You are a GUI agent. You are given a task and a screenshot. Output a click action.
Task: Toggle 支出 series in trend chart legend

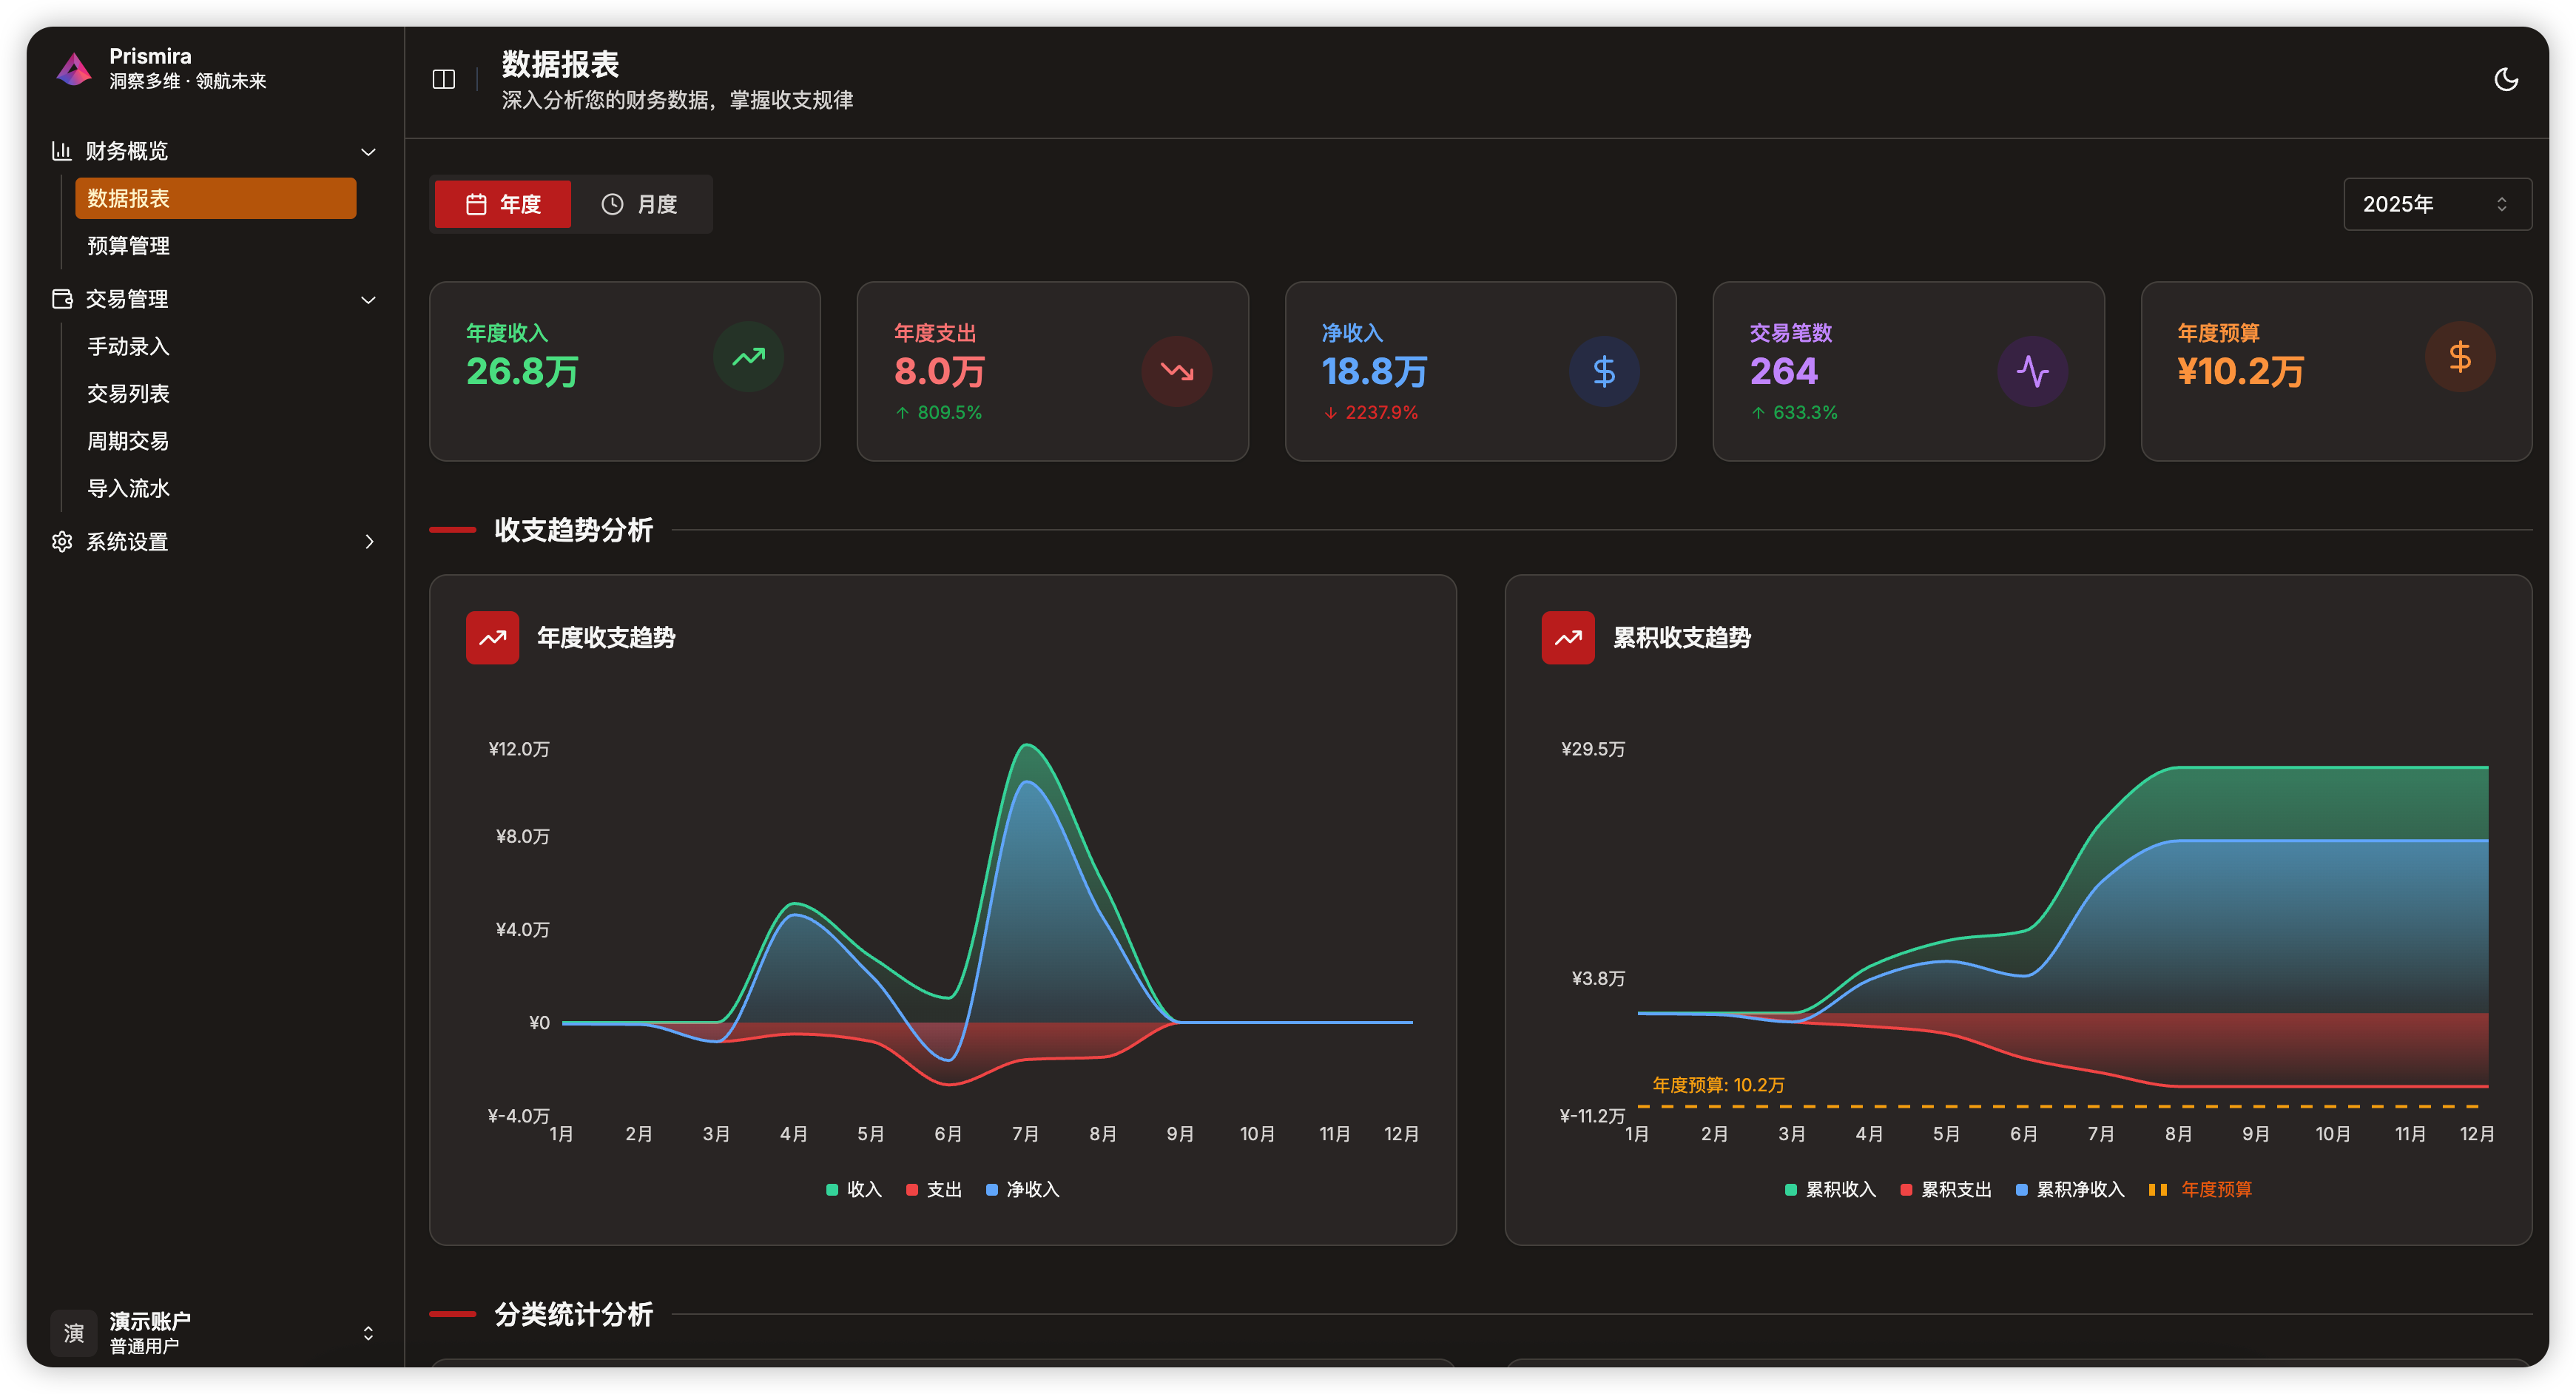[934, 1189]
